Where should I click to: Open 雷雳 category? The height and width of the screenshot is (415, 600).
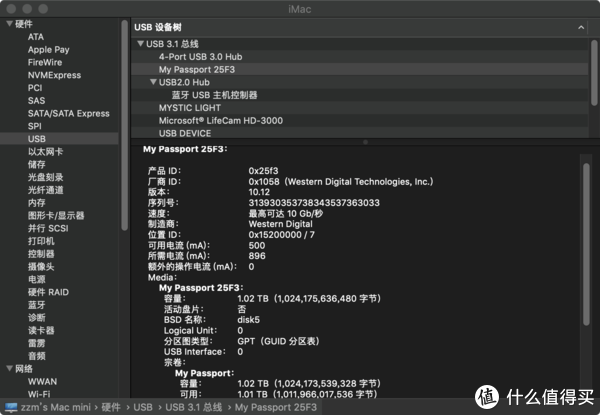coord(37,343)
